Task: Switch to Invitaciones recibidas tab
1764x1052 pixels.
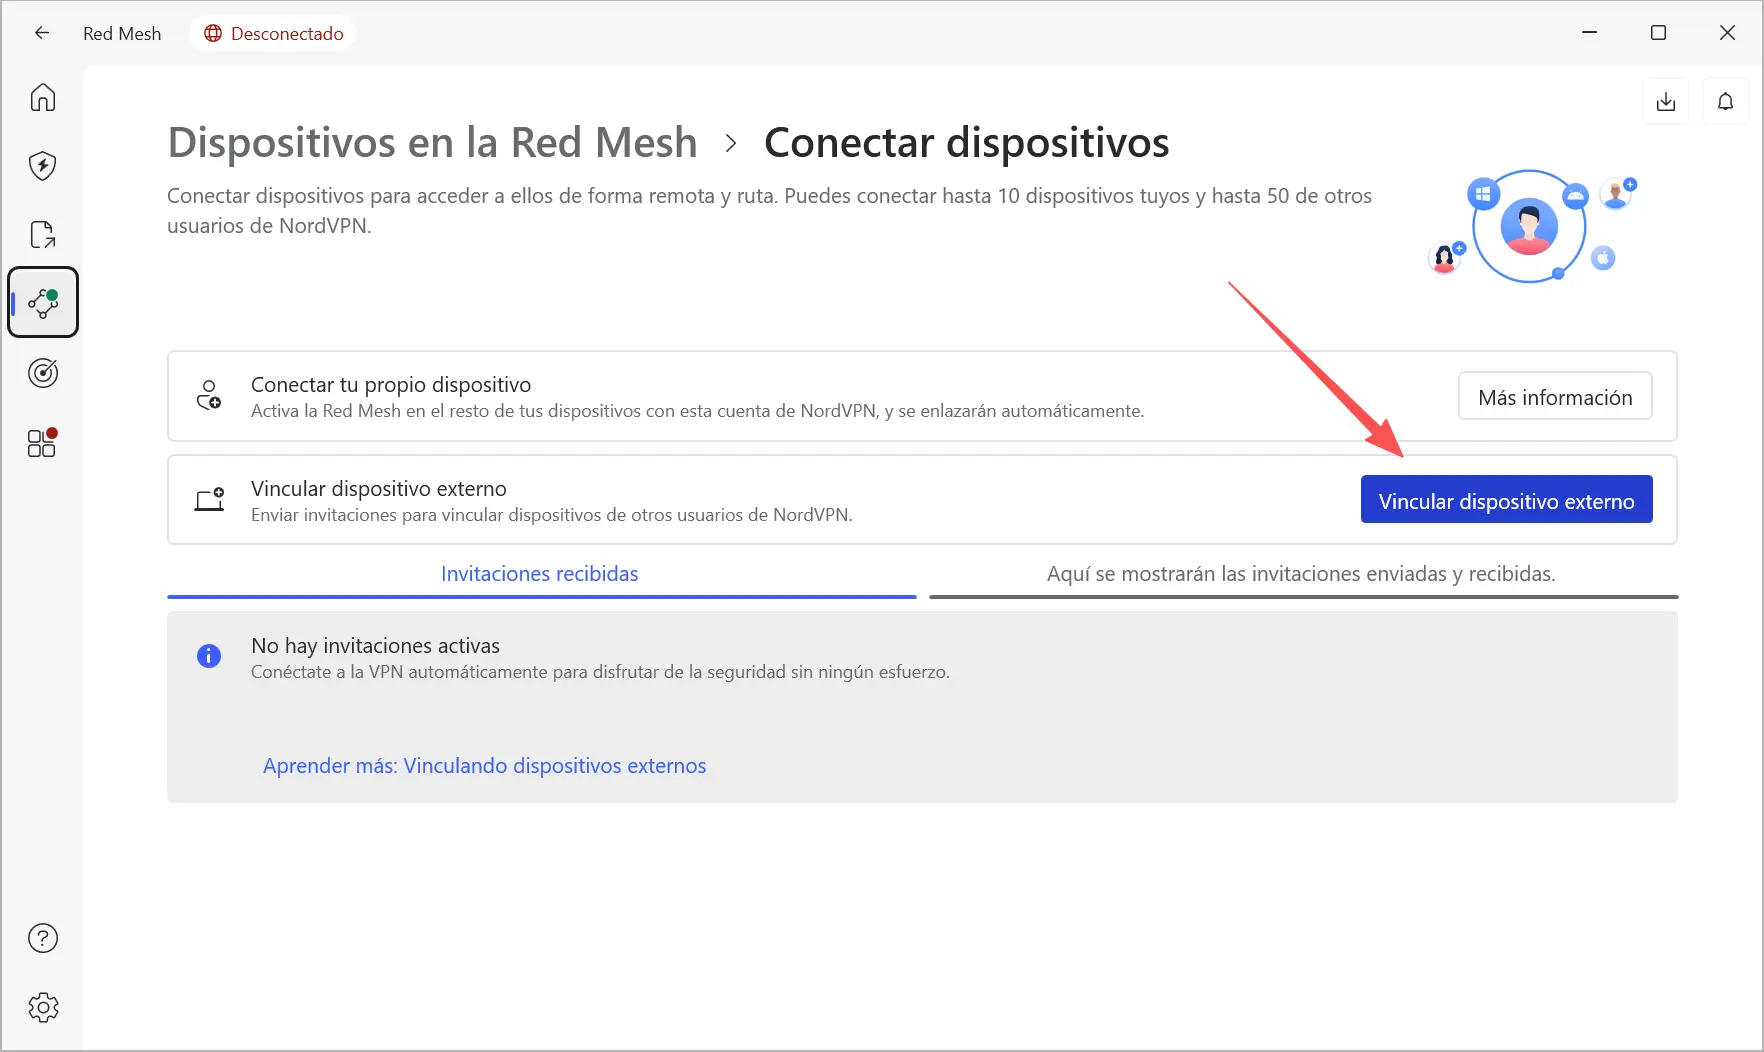Action: point(540,574)
